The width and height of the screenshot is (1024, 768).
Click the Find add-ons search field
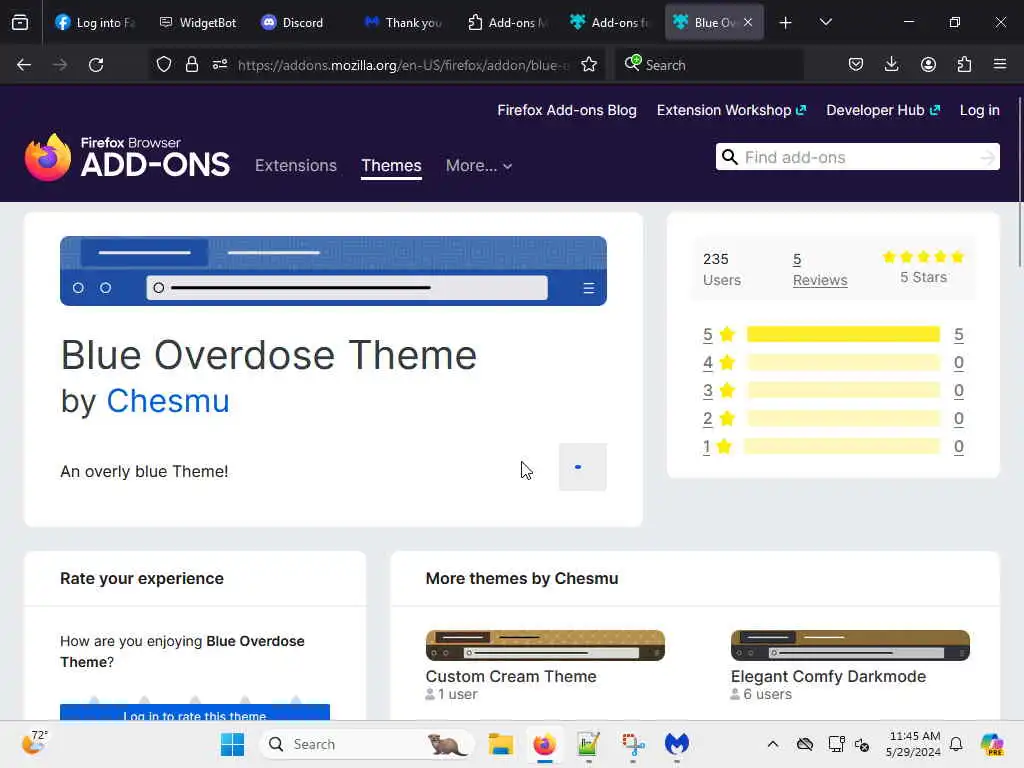click(857, 157)
